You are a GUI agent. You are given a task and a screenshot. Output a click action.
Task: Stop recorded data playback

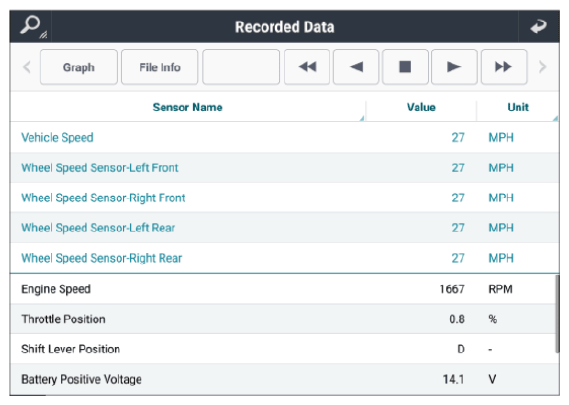click(x=405, y=67)
